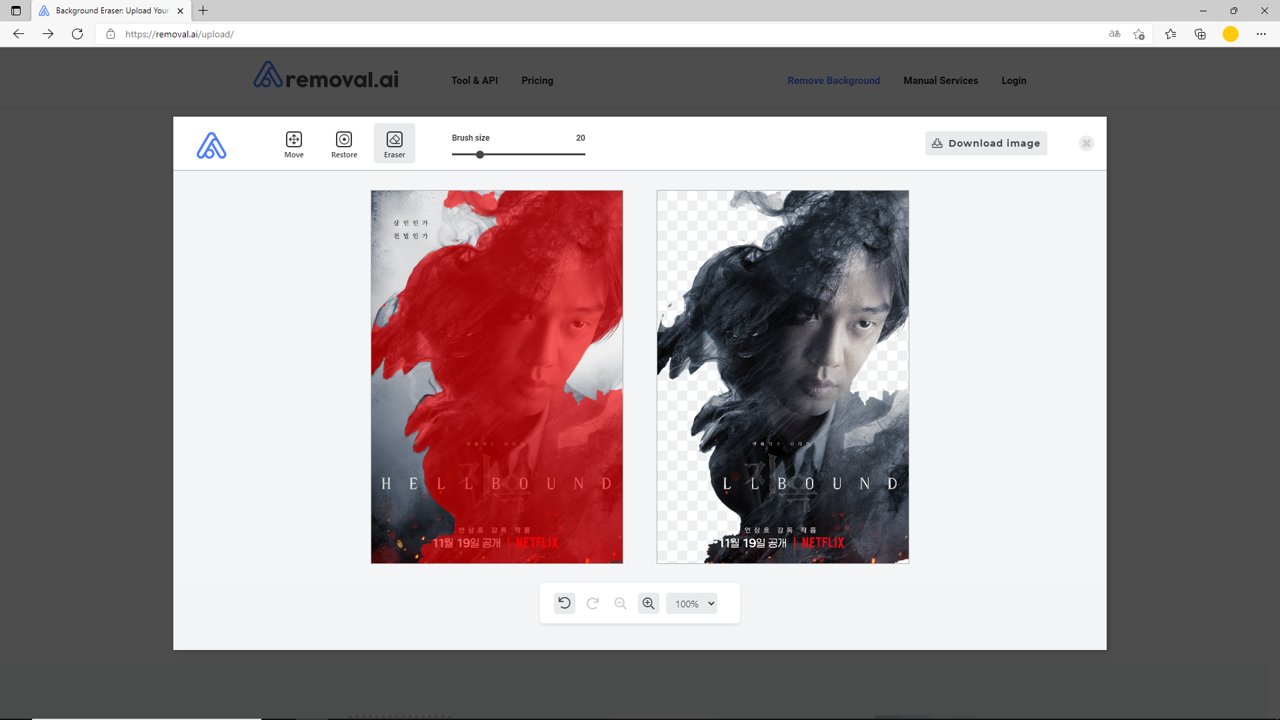Zoom in on the canvas
The image size is (1280, 720).
point(648,603)
